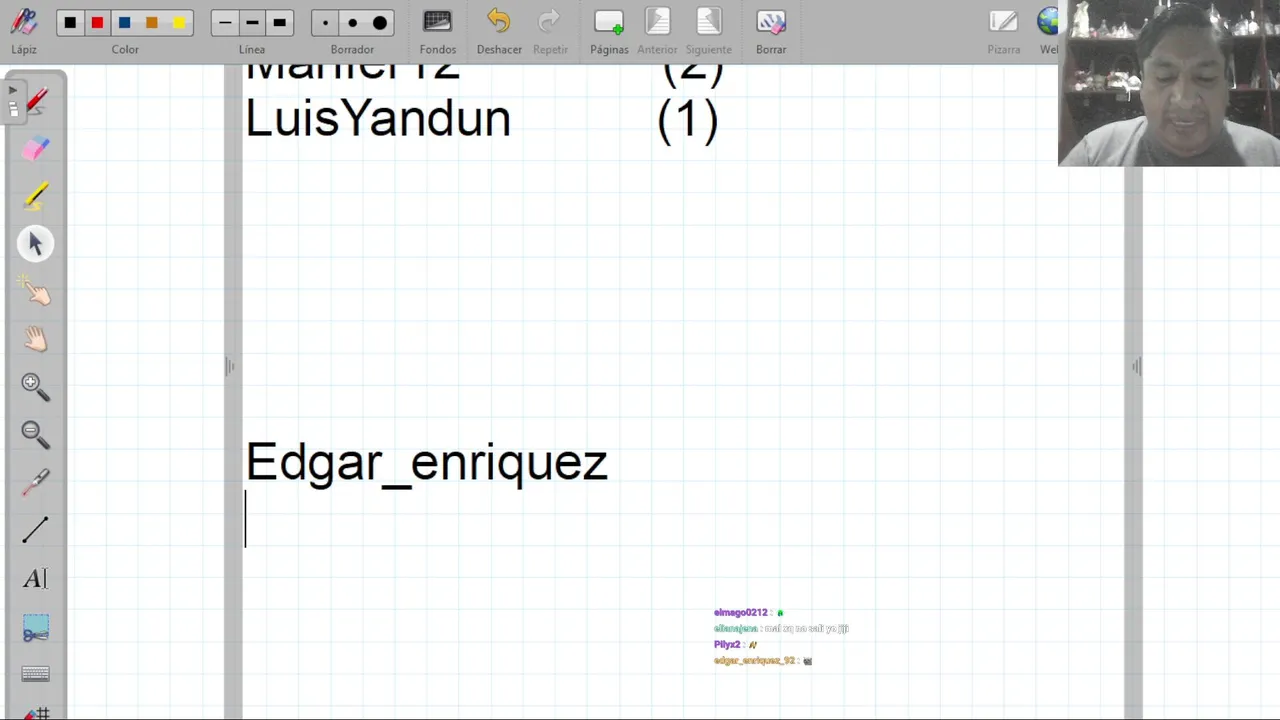Screen dimensions: 1280x720
Task: Choose the thick line width
Action: click(x=279, y=23)
